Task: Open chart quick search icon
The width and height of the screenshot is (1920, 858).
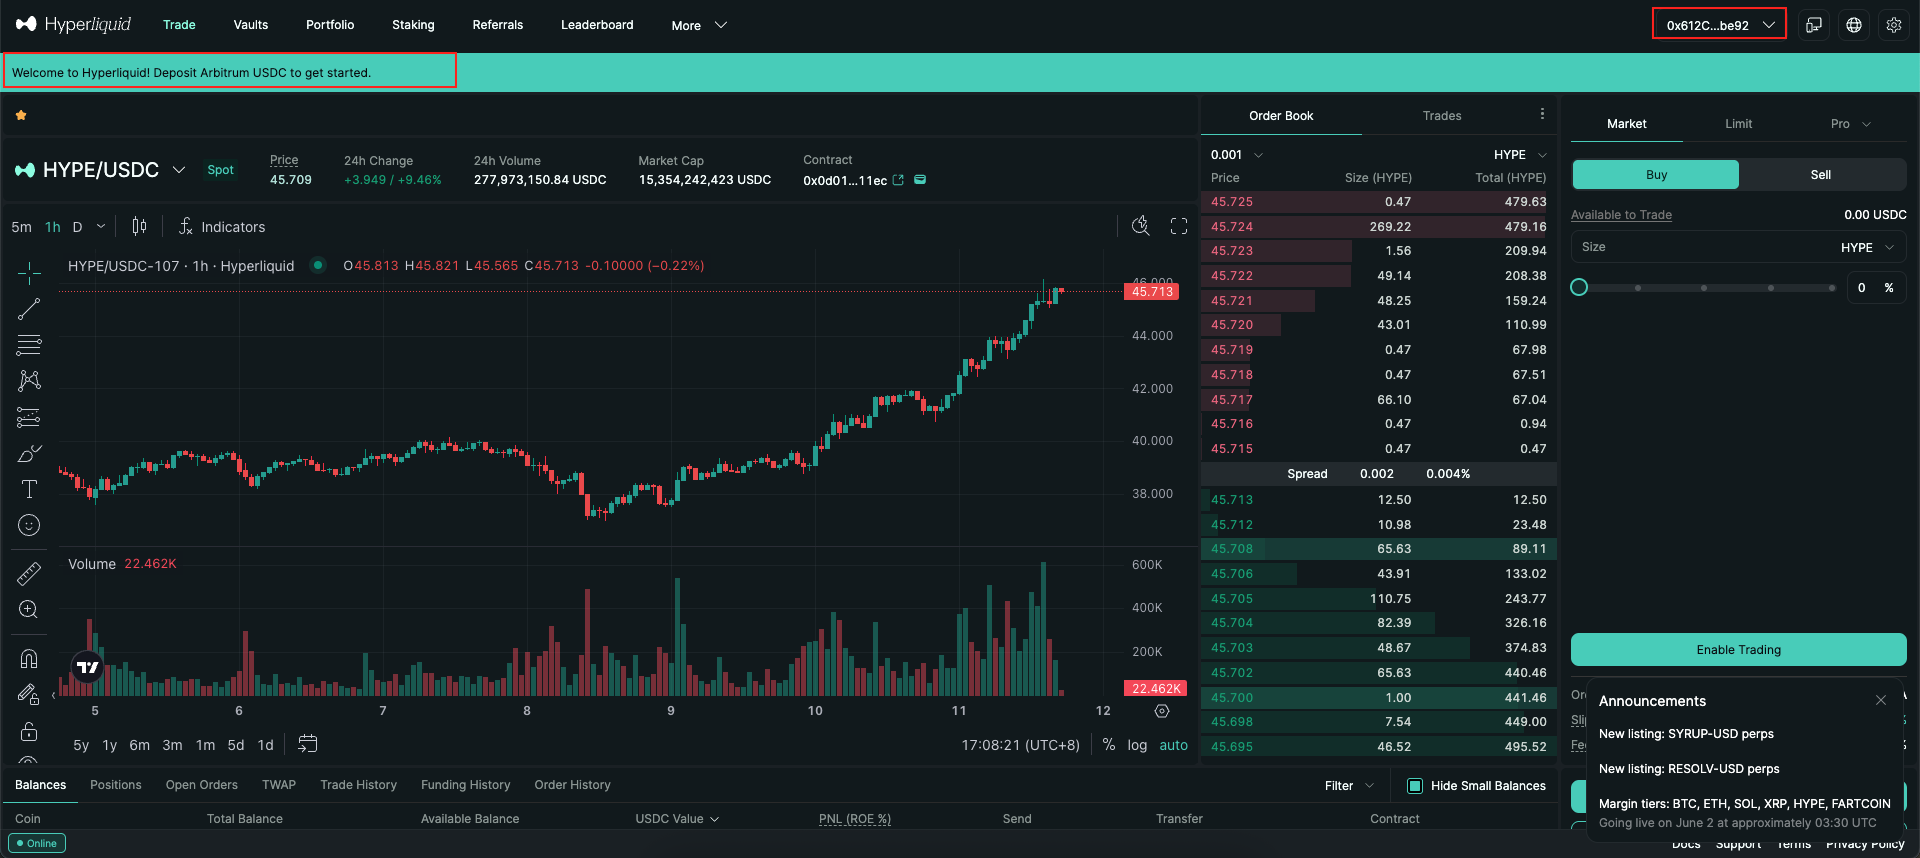Action: [x=1140, y=226]
